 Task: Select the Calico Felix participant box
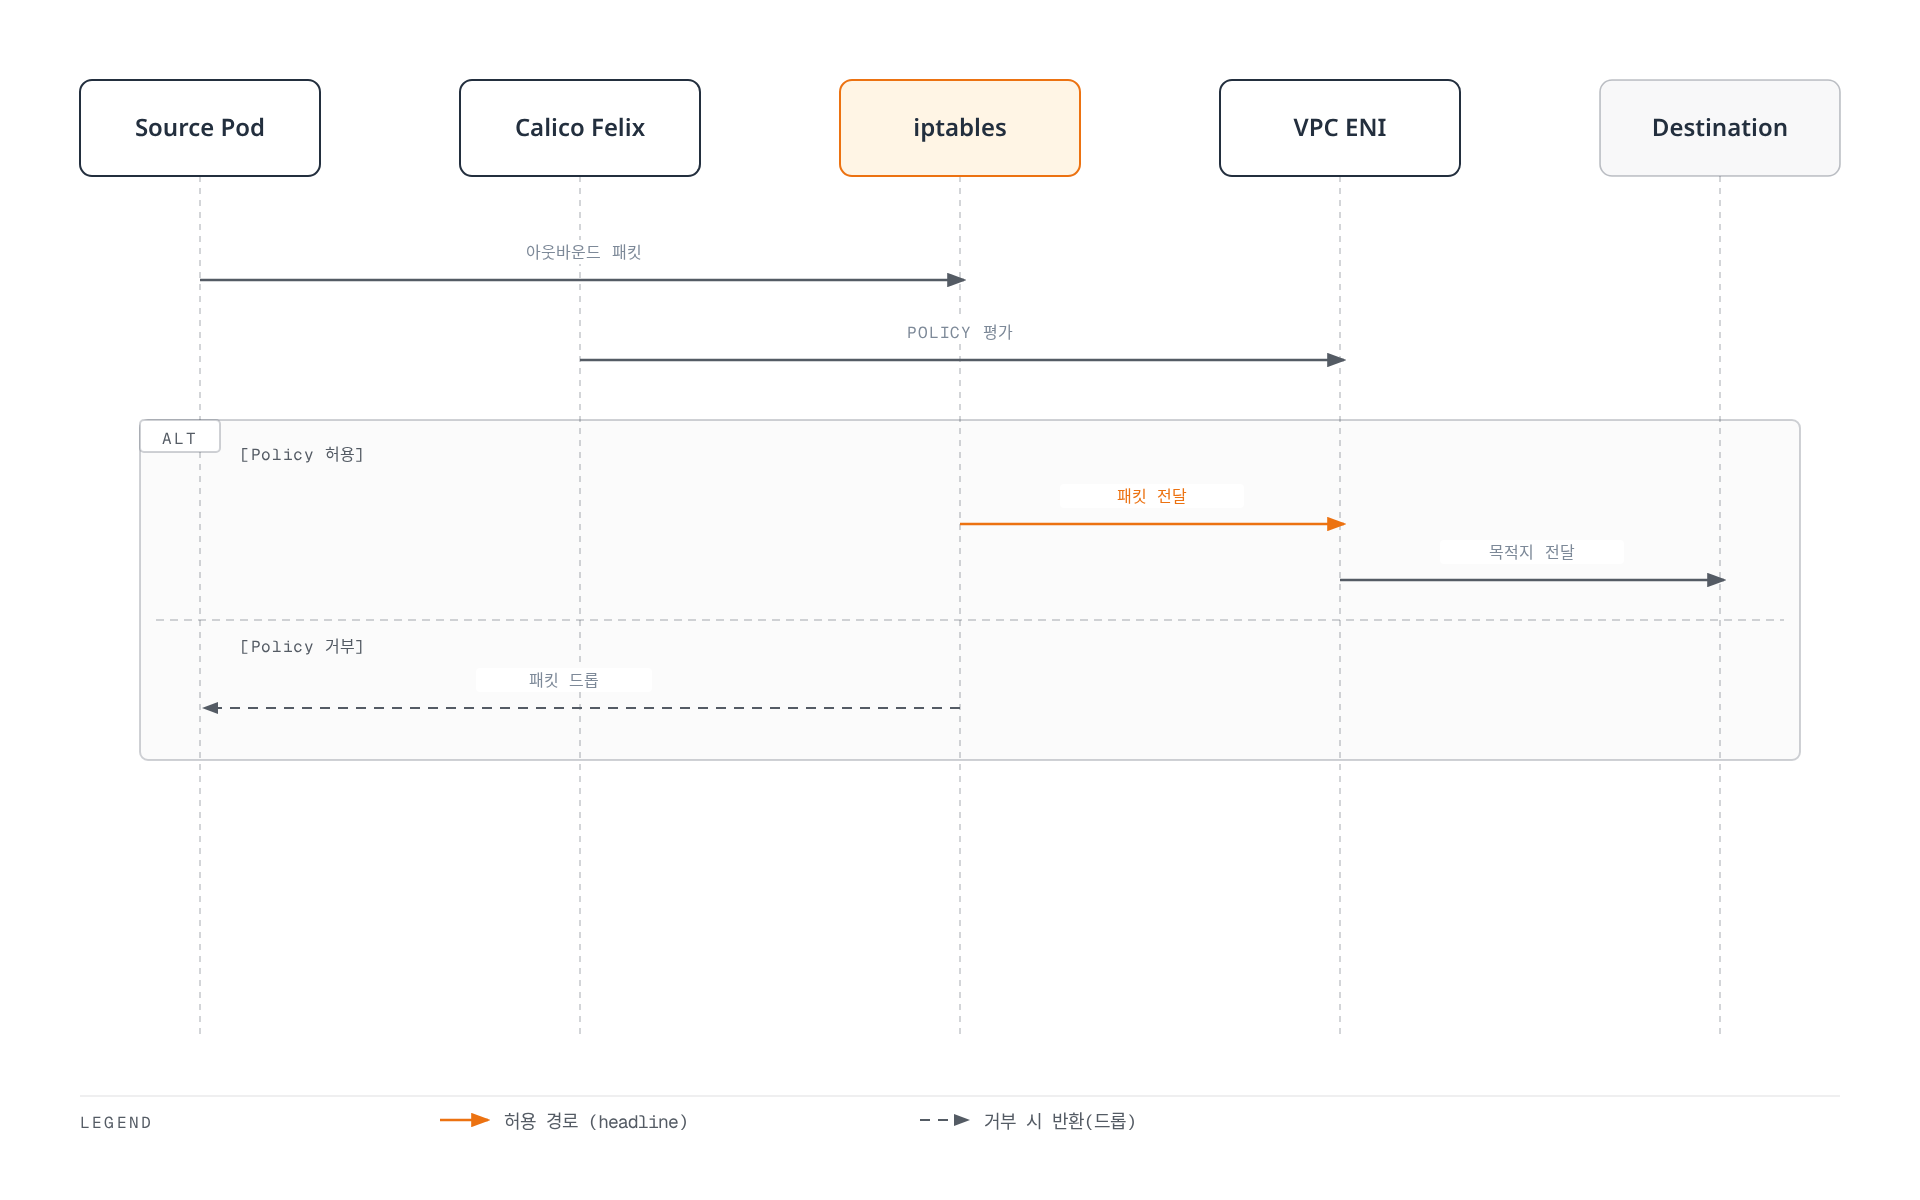pos(580,128)
